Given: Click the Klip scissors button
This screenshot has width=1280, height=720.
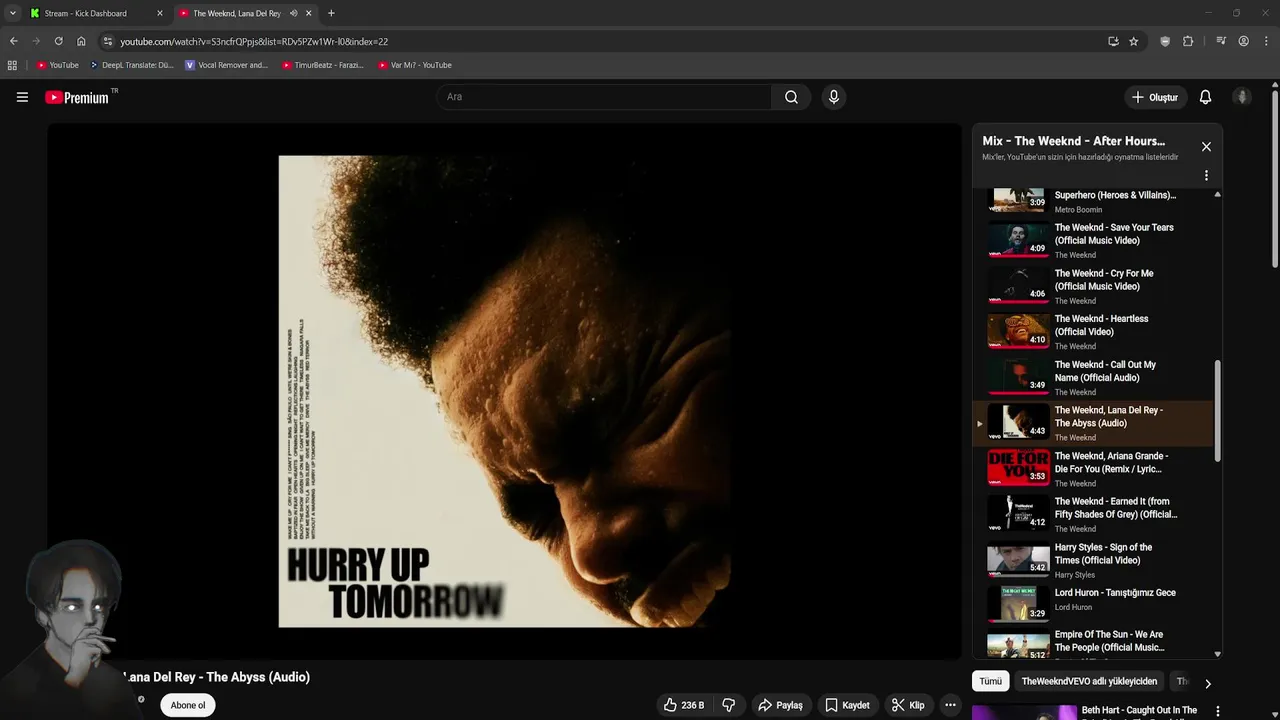Looking at the screenshot, I should click(908, 705).
